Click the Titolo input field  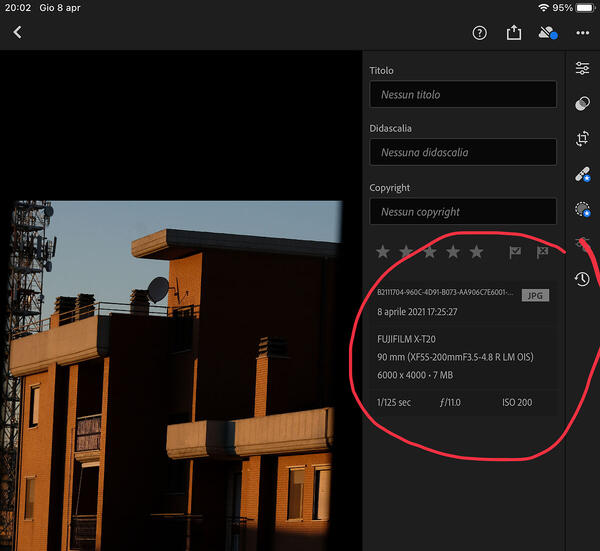point(462,94)
